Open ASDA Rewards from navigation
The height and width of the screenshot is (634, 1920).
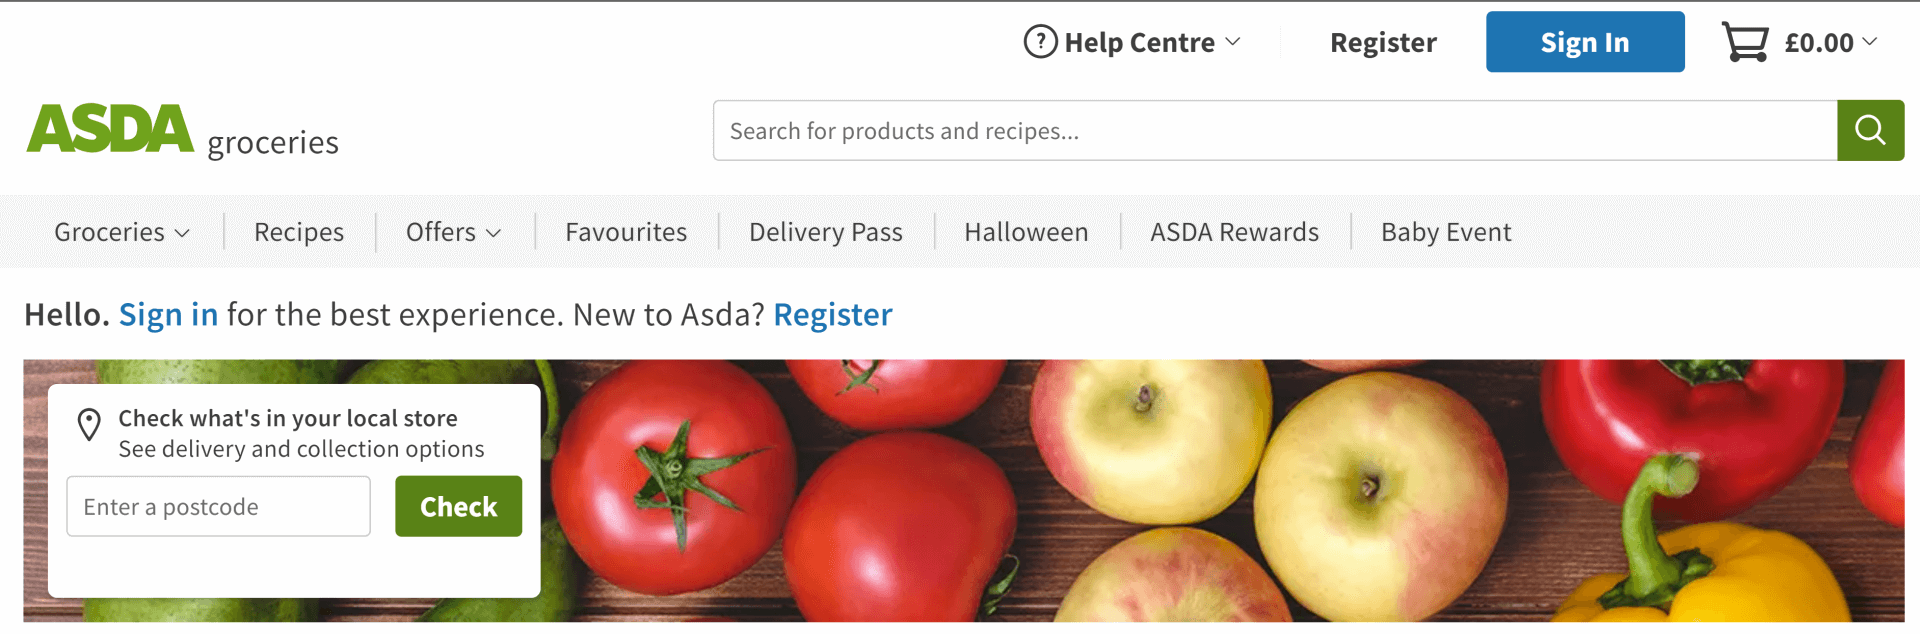[1235, 232]
